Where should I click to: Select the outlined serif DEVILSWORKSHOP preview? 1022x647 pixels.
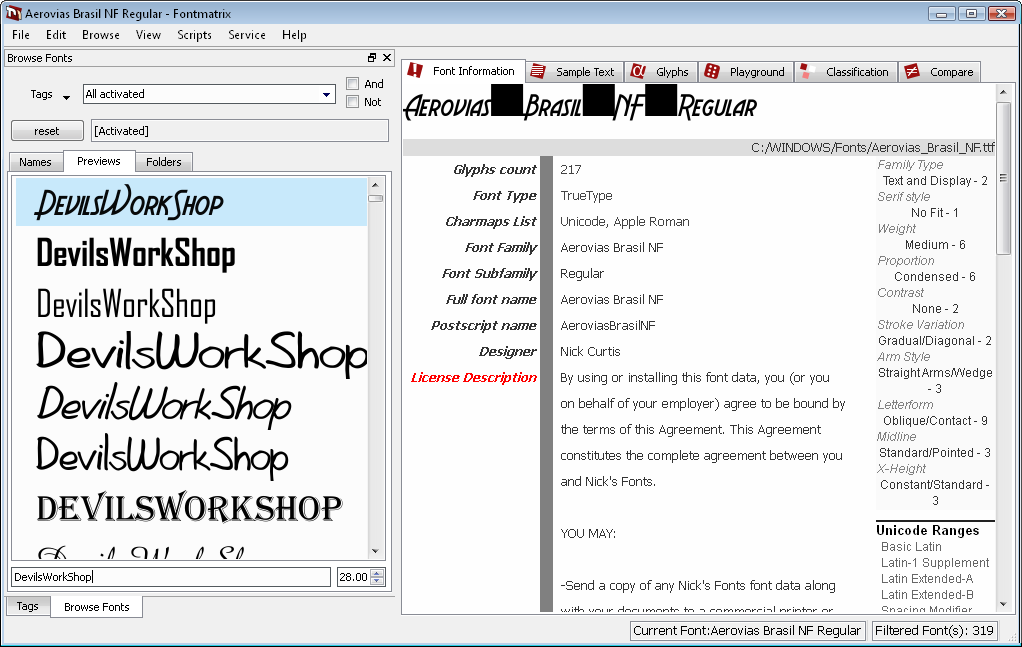coord(191,509)
